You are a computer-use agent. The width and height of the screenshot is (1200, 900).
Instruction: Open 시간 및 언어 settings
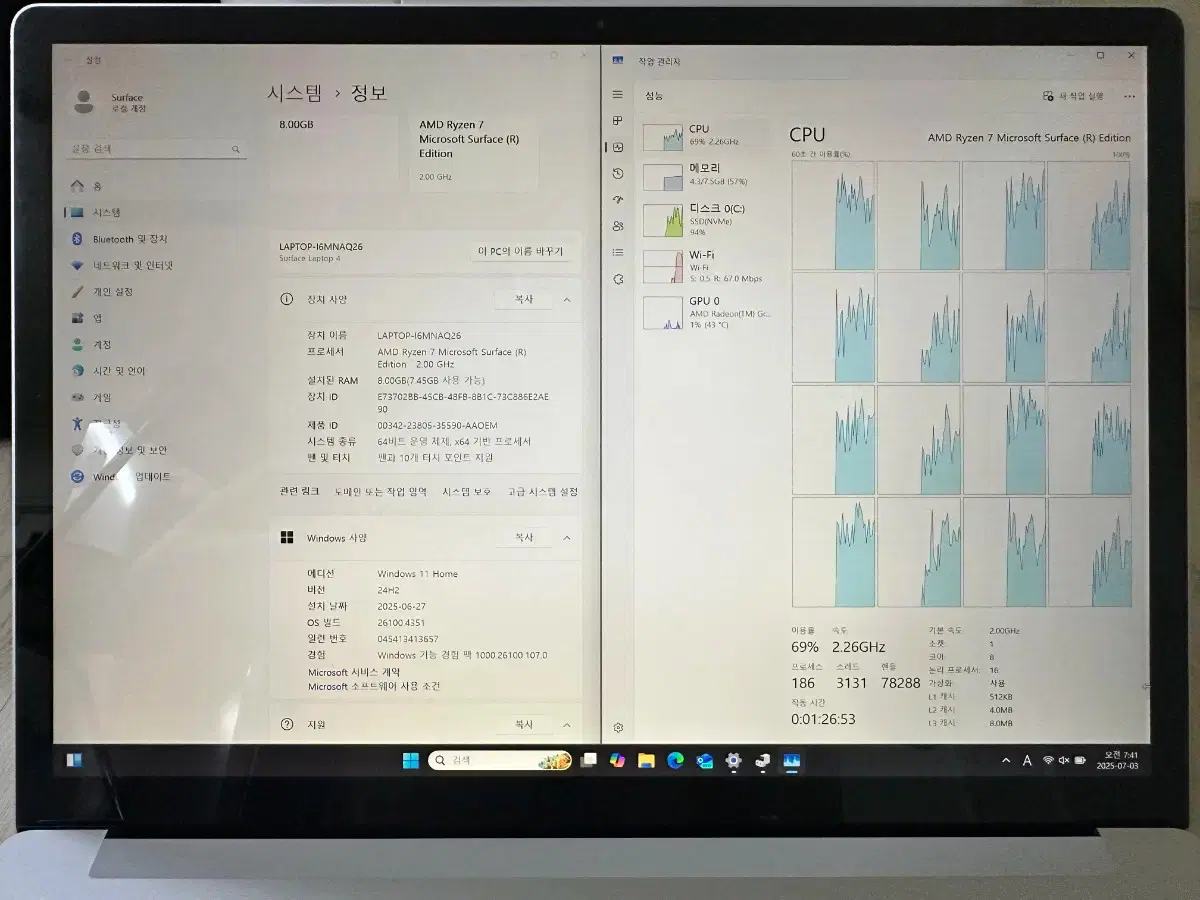(157, 371)
